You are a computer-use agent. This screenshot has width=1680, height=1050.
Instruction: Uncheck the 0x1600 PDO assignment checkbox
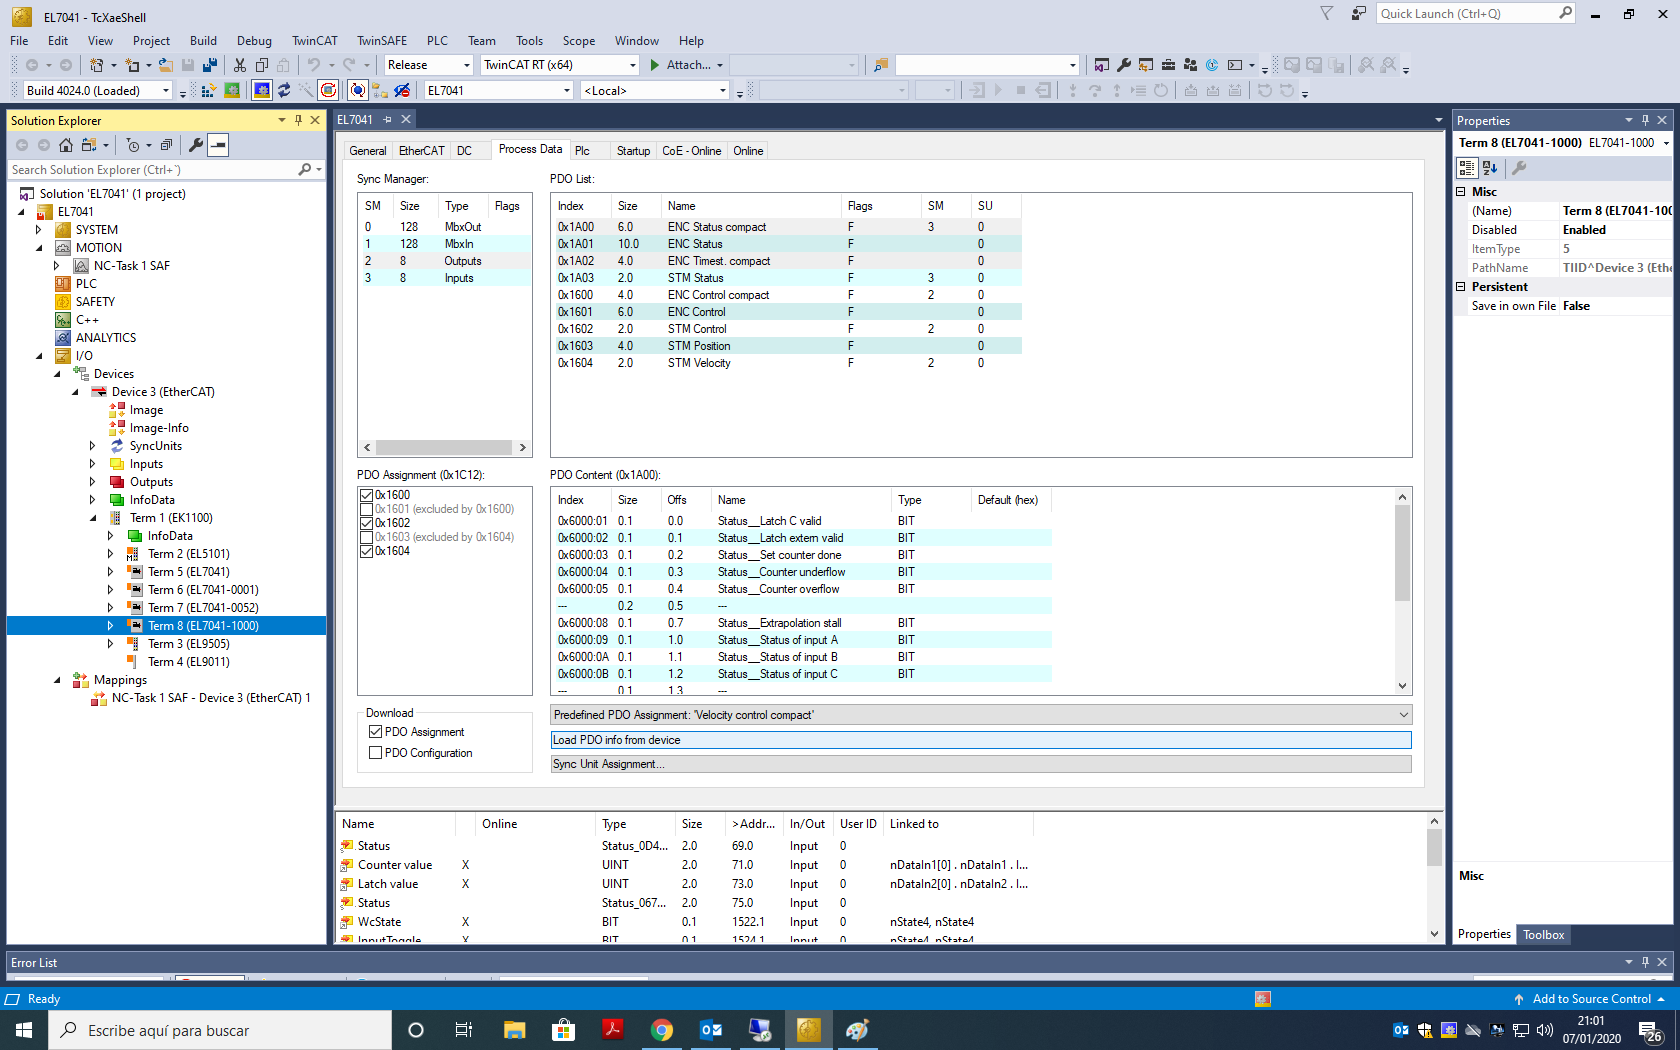[366, 495]
